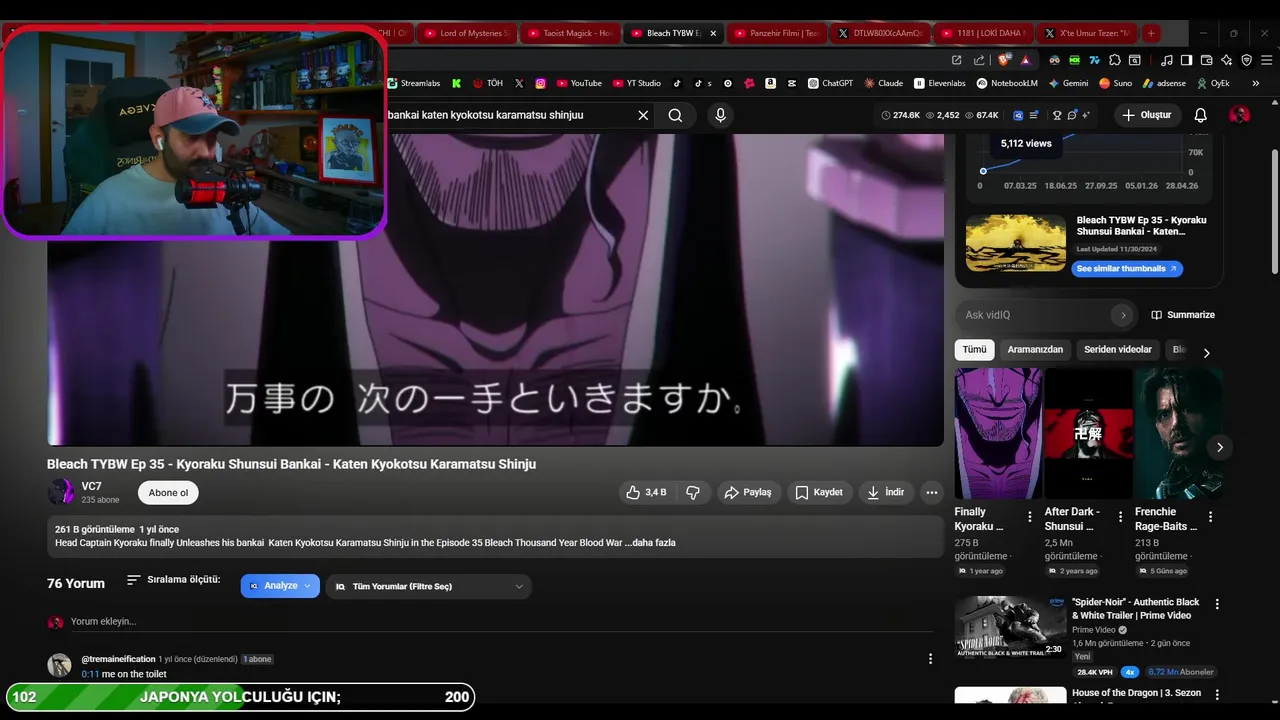The image size is (1280, 720).
Task: Click Brave Shields lion icon
Action: click(1005, 60)
